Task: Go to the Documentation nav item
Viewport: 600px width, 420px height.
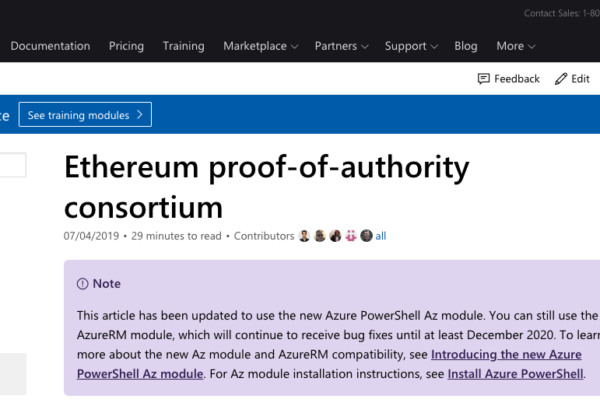Action: click(51, 46)
